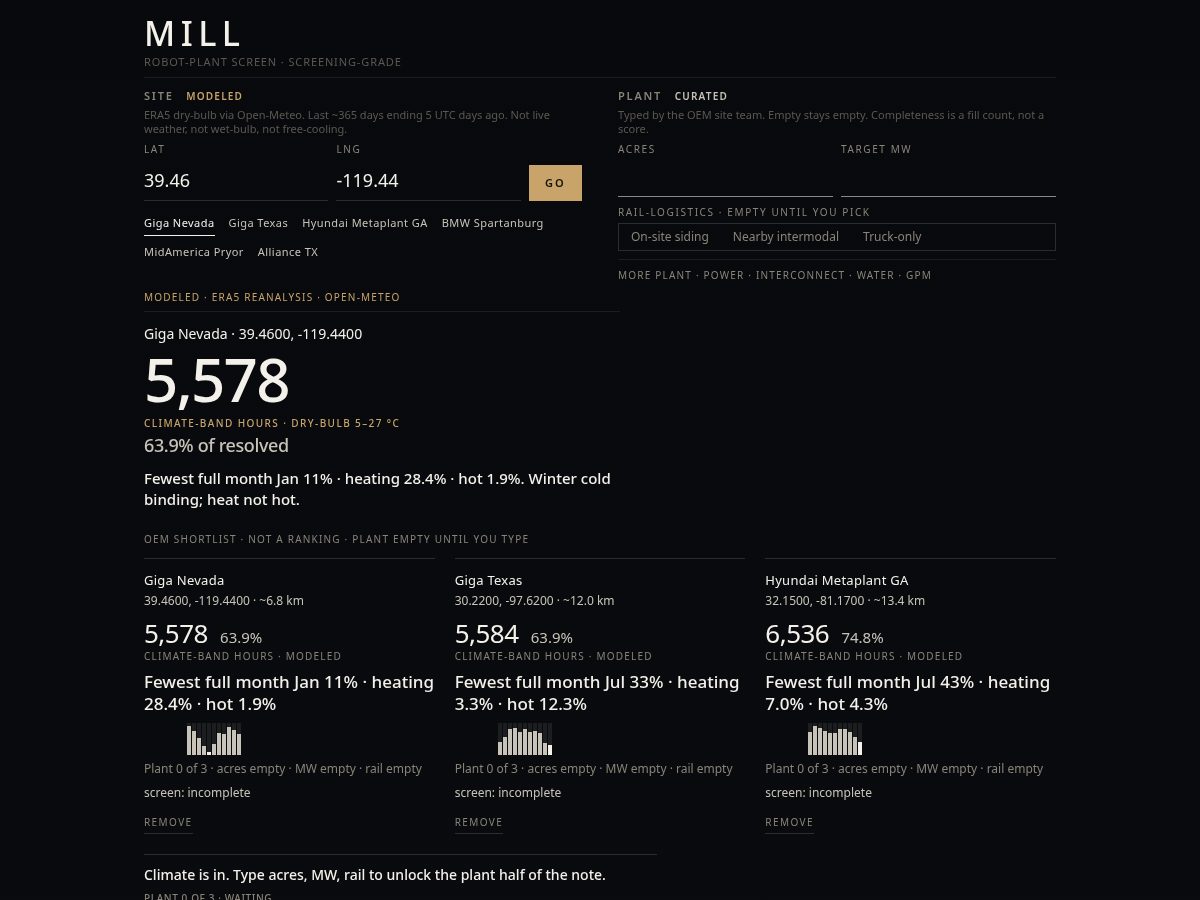1200x900 pixels.
Task: Select the Giga Nevada site preset
Action: click(179, 223)
